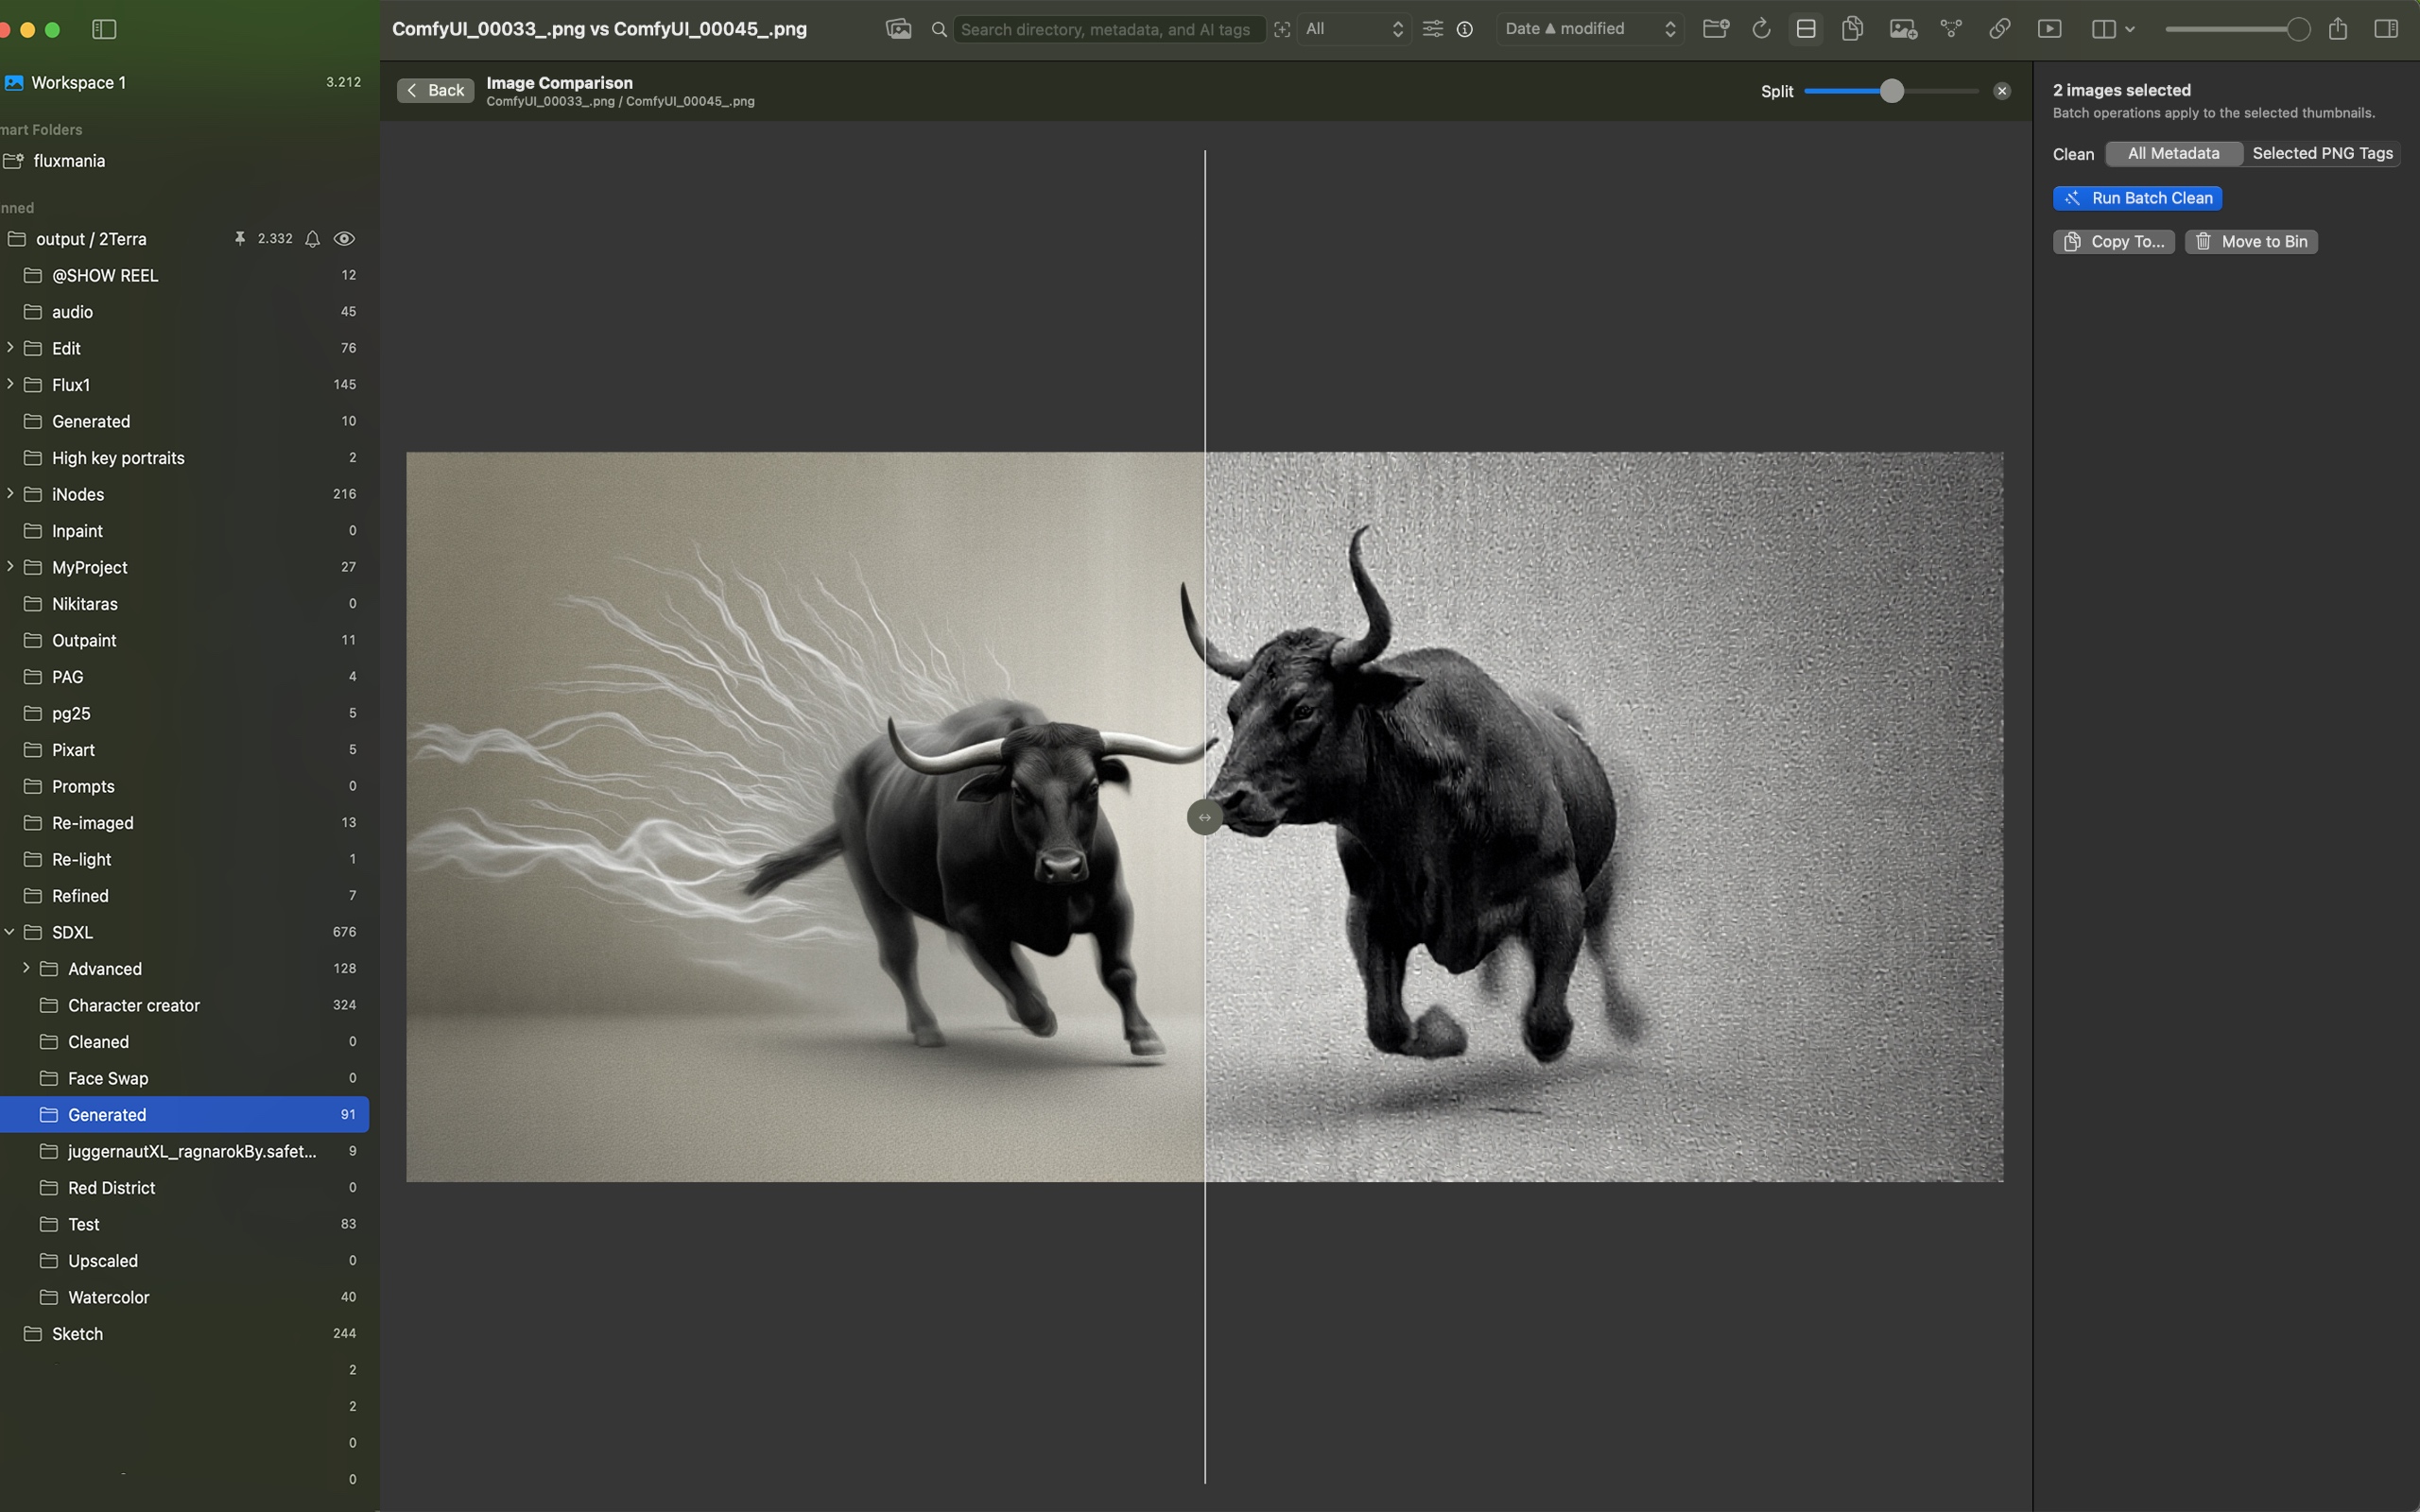Image resolution: width=2420 pixels, height=1512 pixels.
Task: Click the left bull comparison image
Action: [805, 817]
